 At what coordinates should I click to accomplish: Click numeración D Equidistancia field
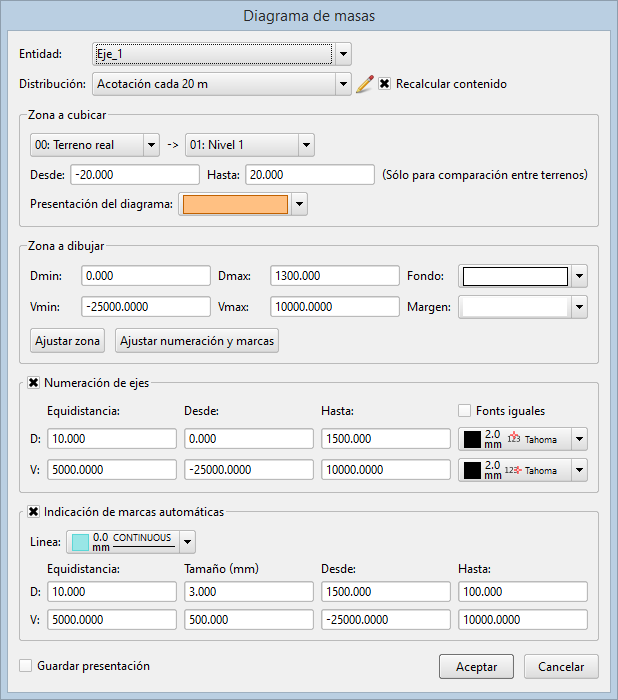[112, 438]
